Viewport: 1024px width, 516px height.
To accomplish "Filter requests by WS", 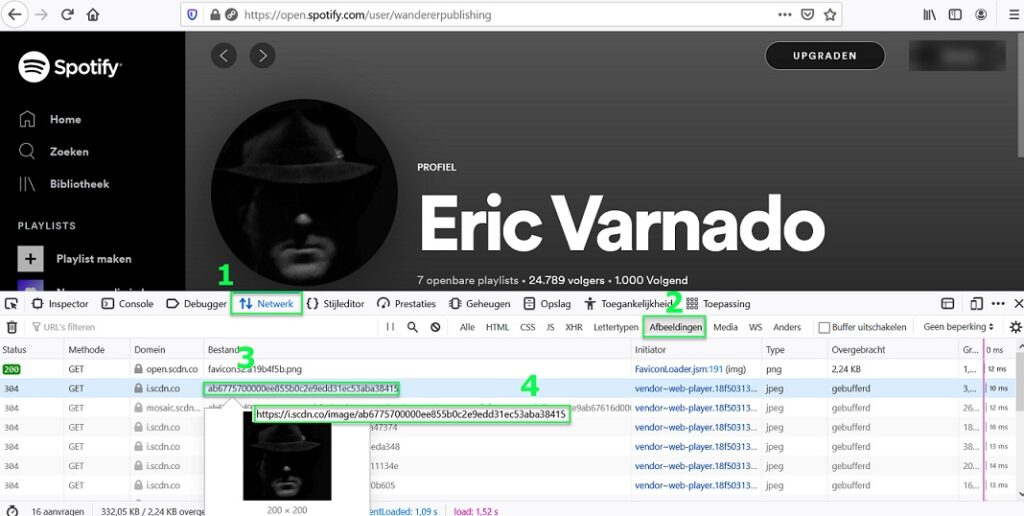I will [755, 327].
